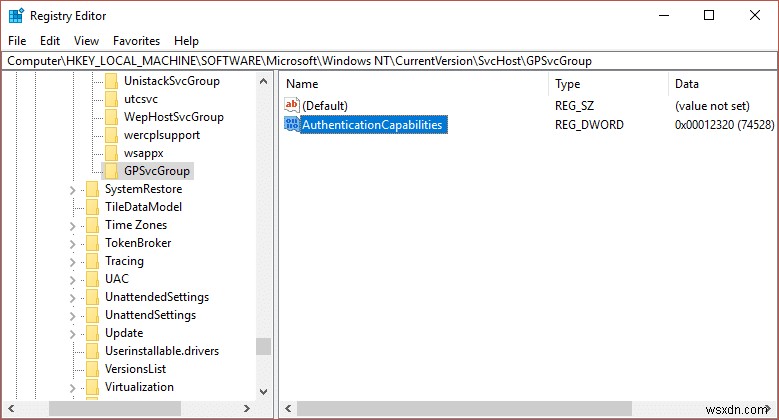Minimize the Registry Editor window
Screen dimensions: 779x420
(664, 15)
